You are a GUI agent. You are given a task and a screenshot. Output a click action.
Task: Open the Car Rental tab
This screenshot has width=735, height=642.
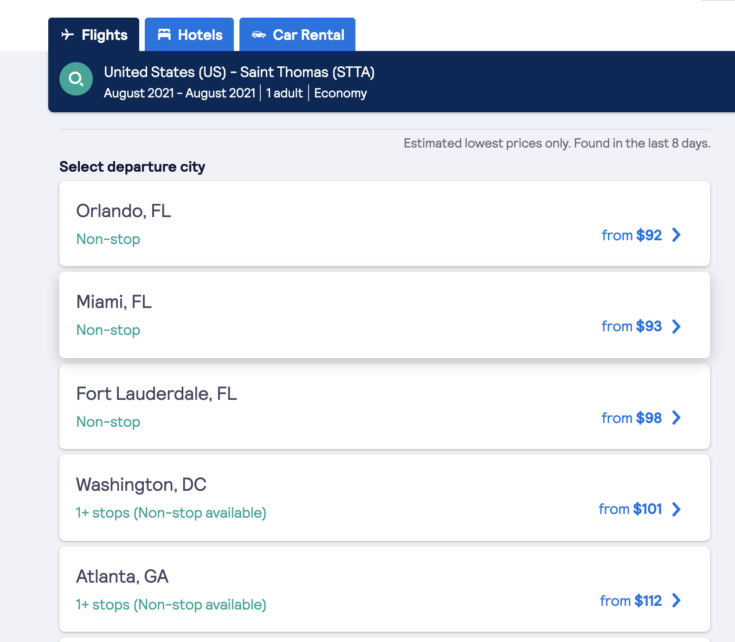coord(298,35)
